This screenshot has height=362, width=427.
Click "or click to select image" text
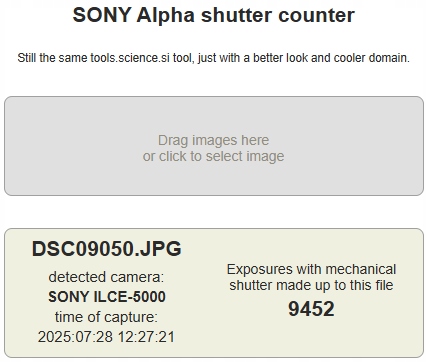point(213,156)
